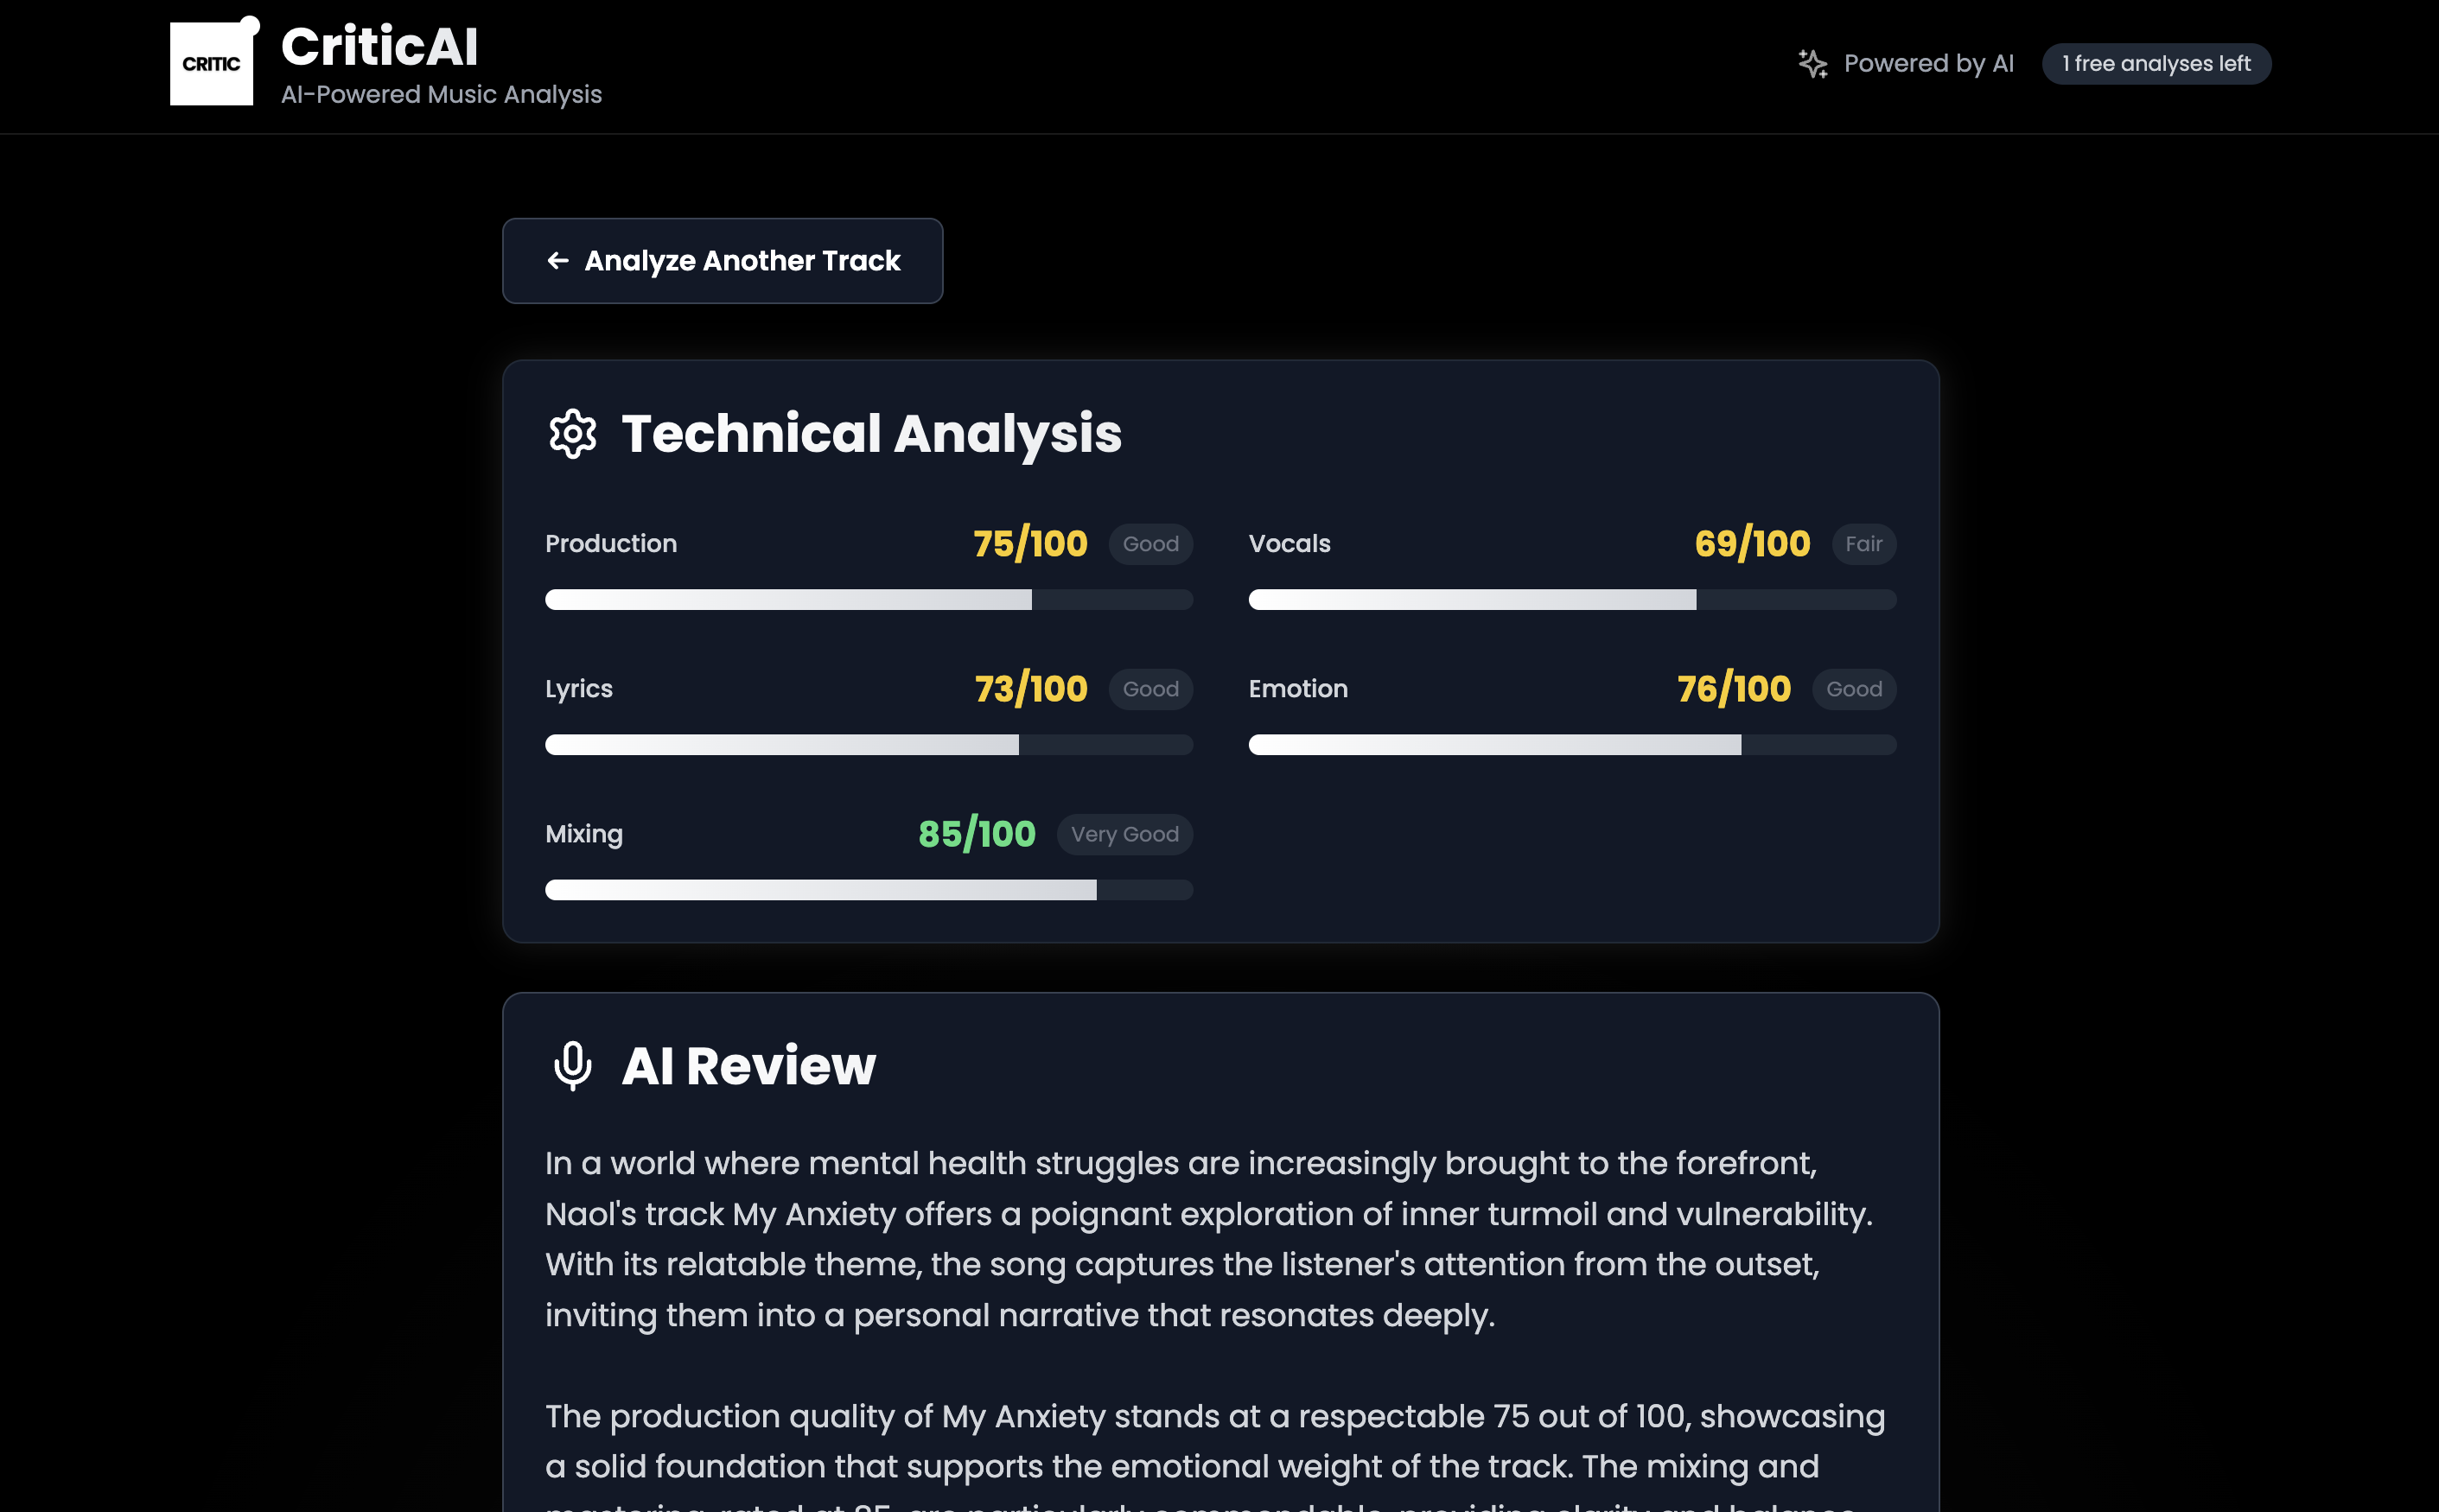This screenshot has height=1512, width=2439.
Task: Click the Production score progress bar
Action: point(869,600)
